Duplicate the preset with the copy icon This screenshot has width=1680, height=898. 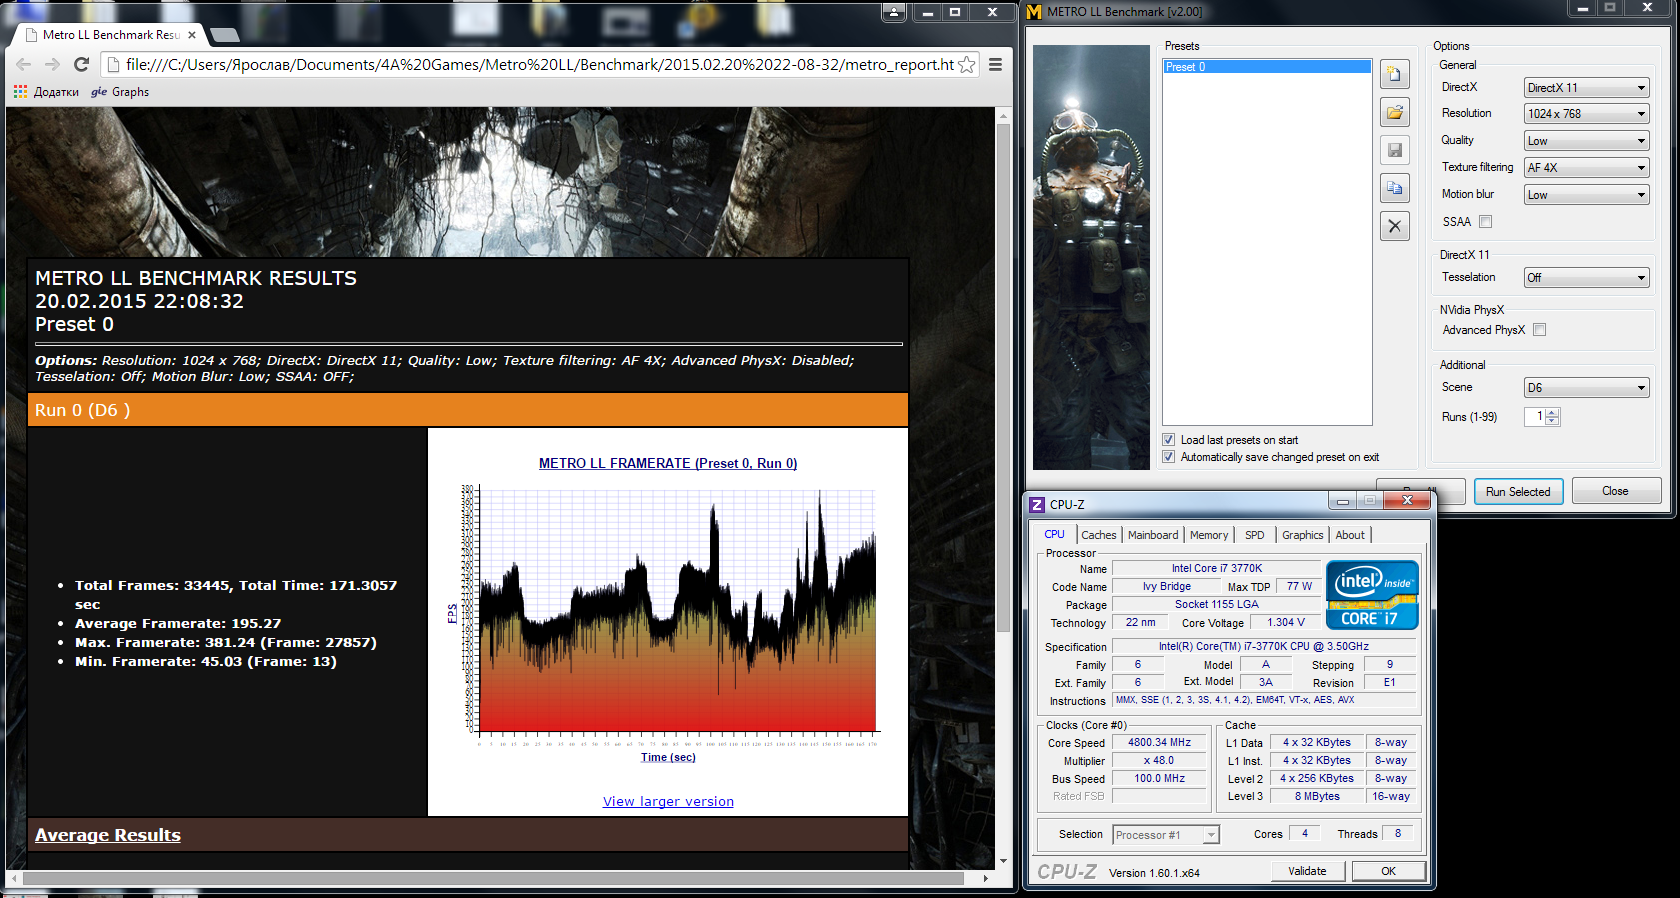pyautogui.click(x=1395, y=188)
